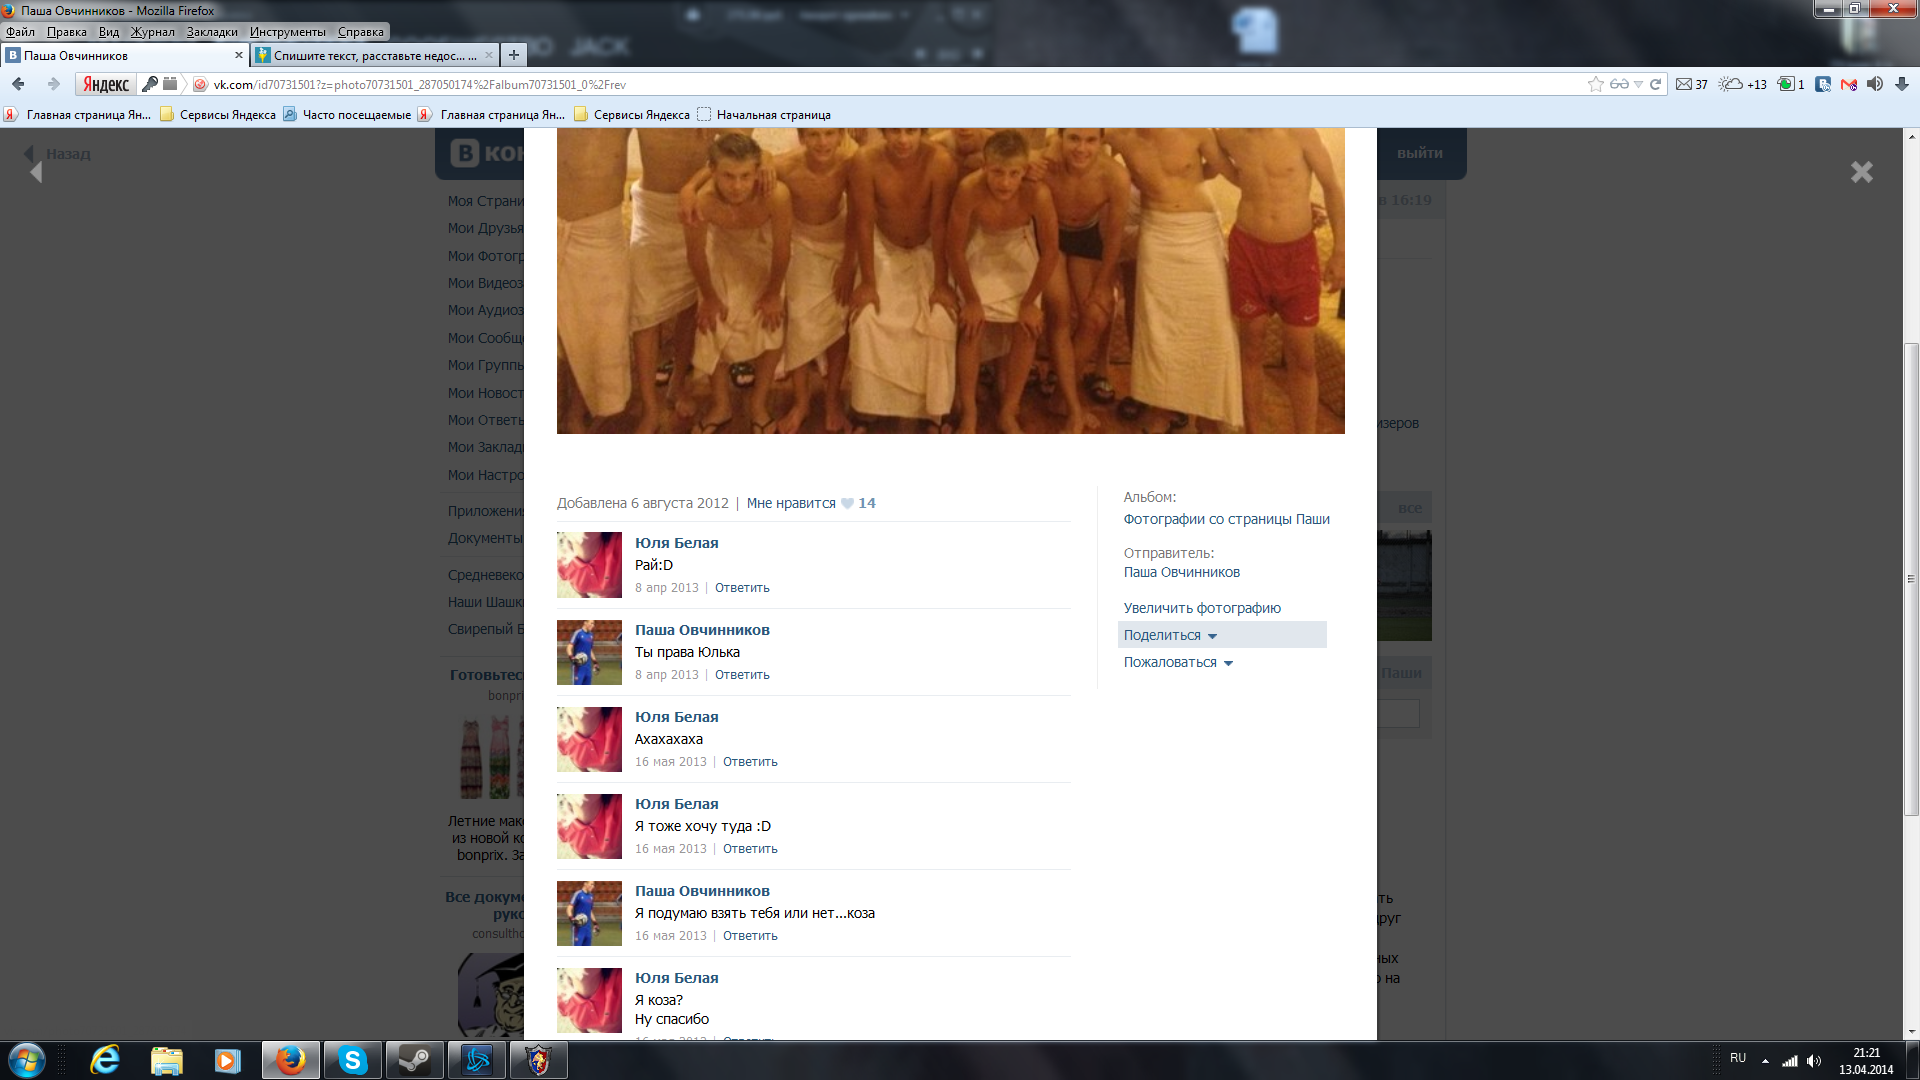Open the first Сервисы Яндекса bookmark folder
The width and height of the screenshot is (1920, 1080).
218,114
